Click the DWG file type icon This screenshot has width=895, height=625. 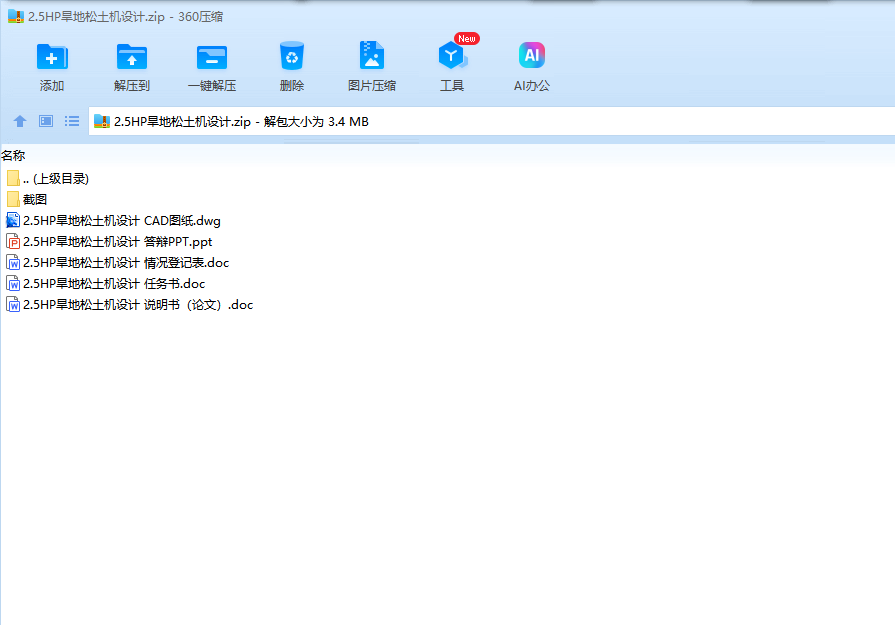[x=13, y=220]
